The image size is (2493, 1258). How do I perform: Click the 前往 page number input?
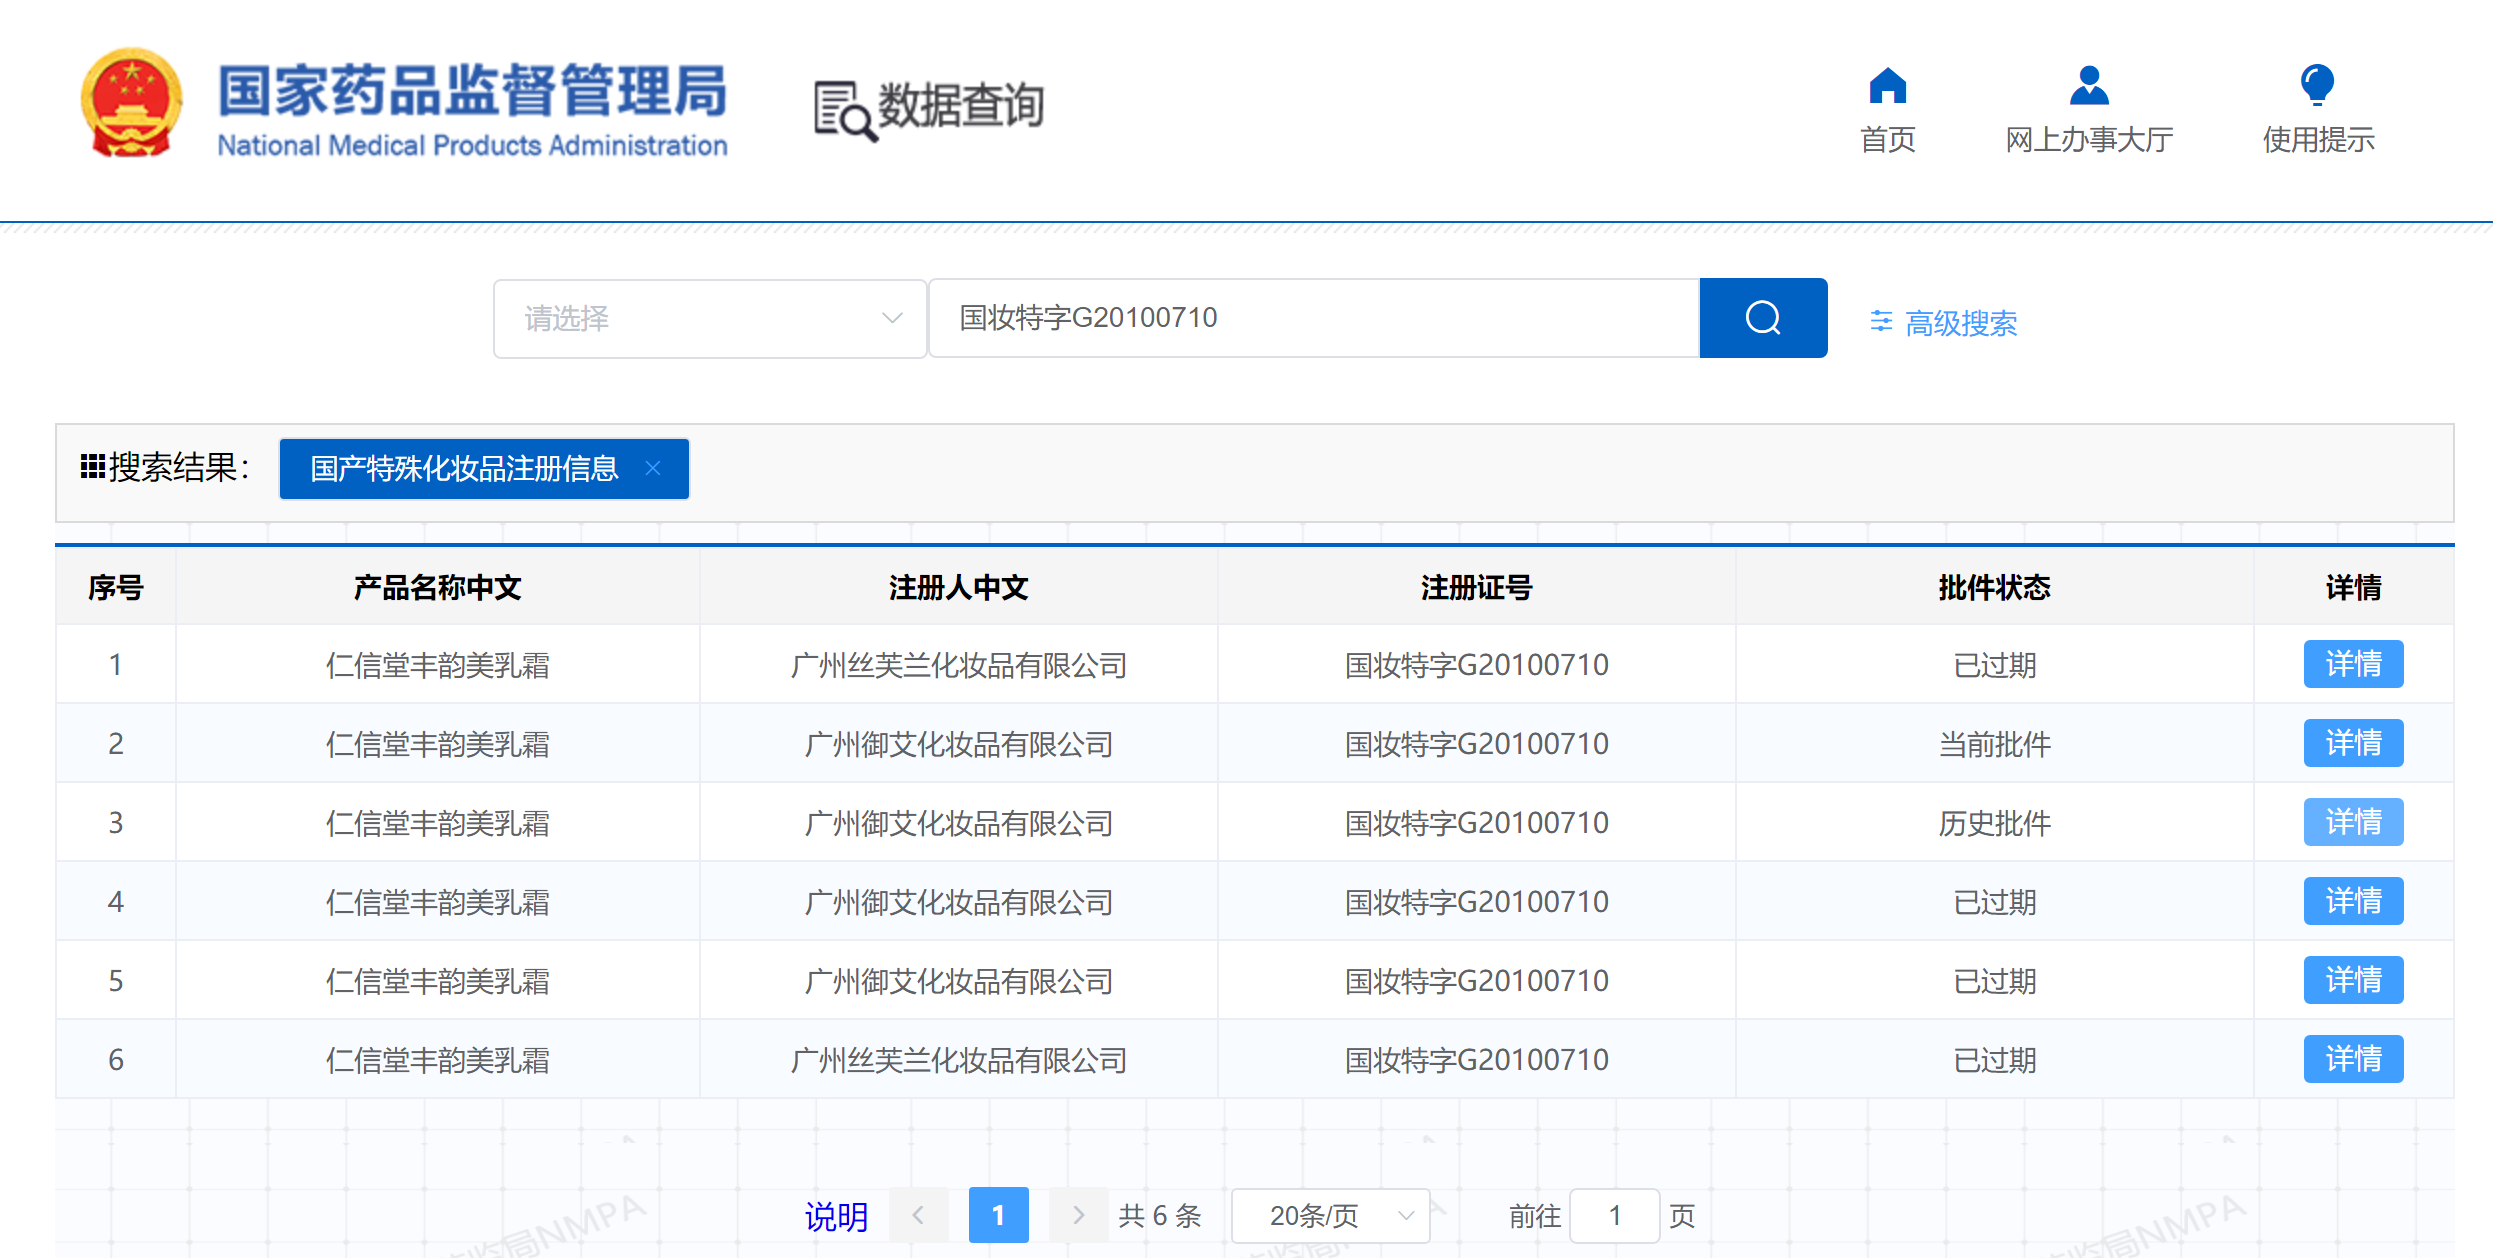coord(1613,1215)
